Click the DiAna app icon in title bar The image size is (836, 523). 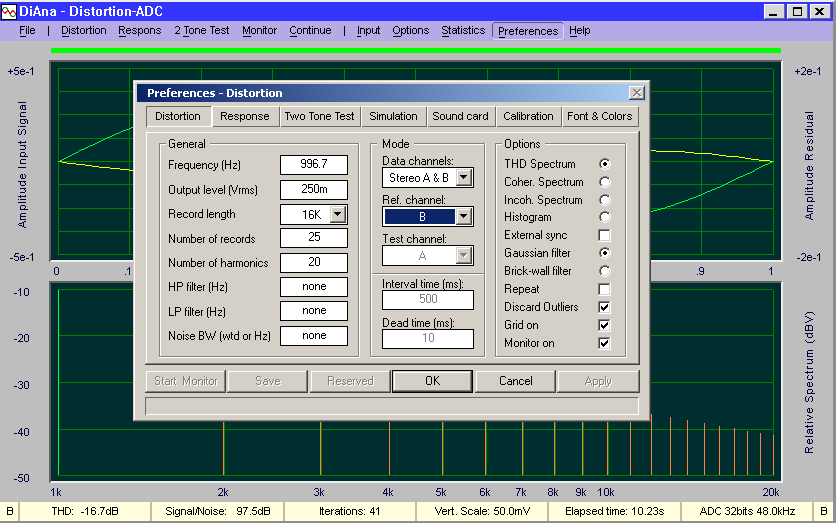[9, 11]
